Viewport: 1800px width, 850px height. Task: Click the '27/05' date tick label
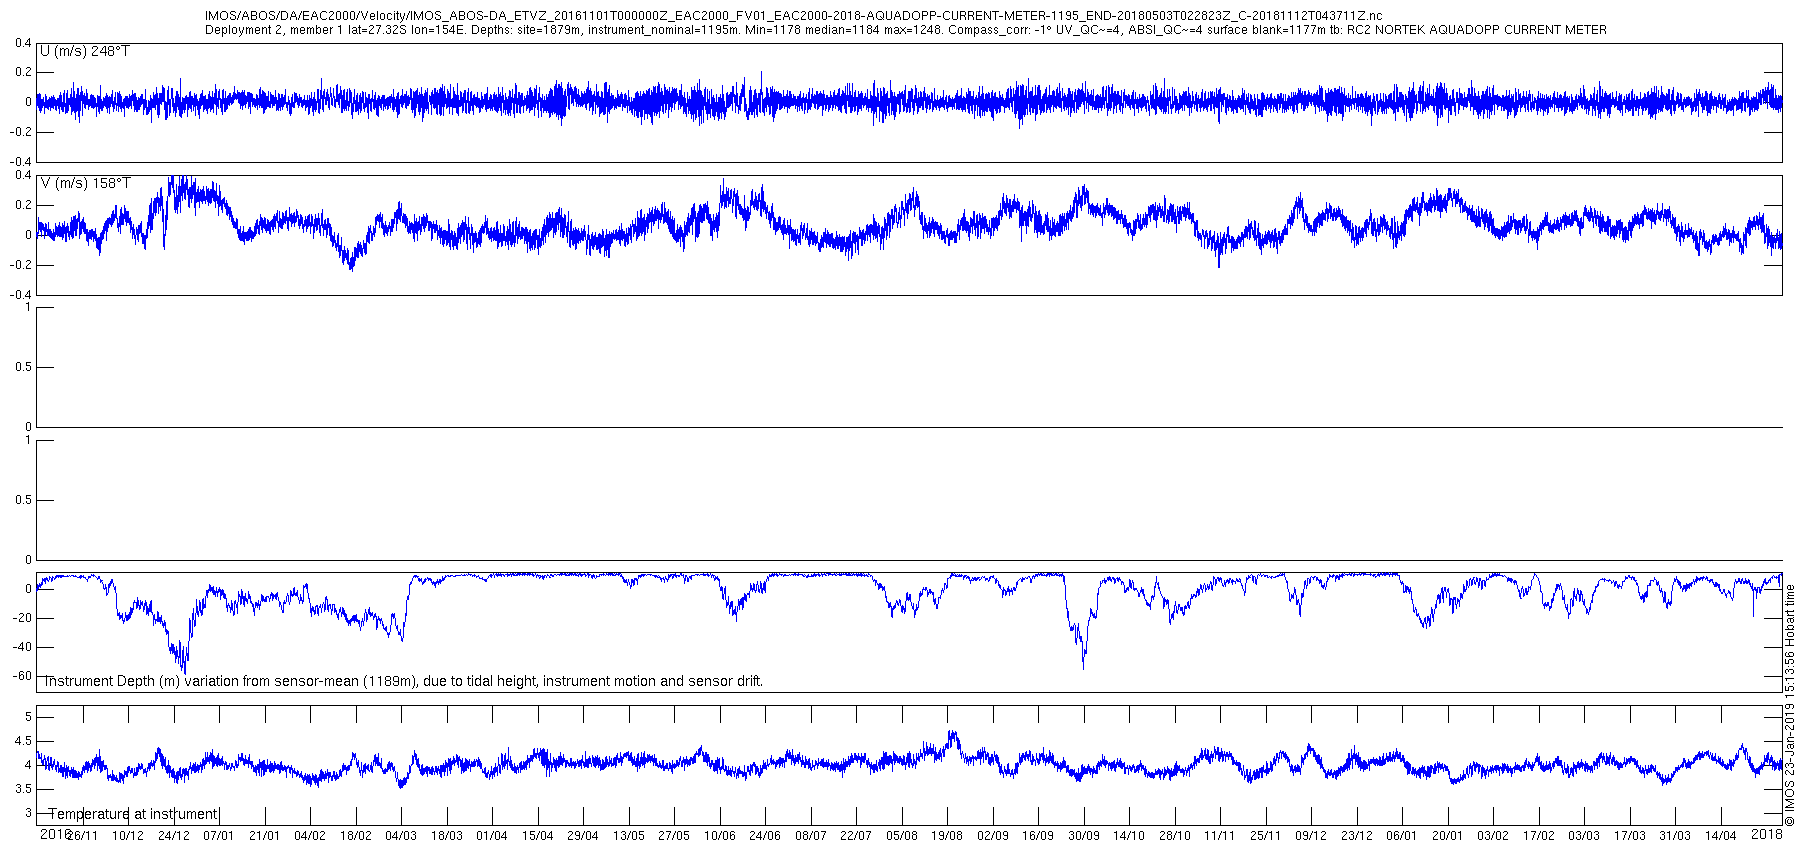click(x=674, y=836)
